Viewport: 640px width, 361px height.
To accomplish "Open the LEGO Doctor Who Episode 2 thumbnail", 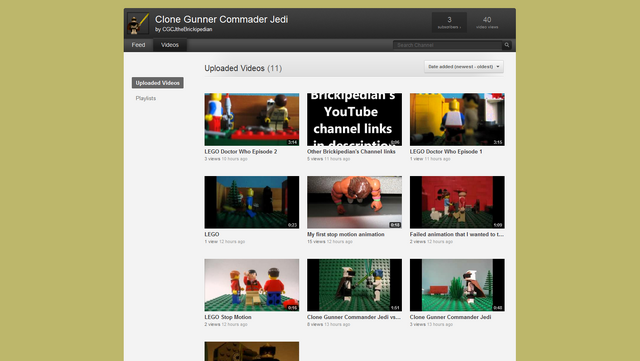I will [252, 119].
